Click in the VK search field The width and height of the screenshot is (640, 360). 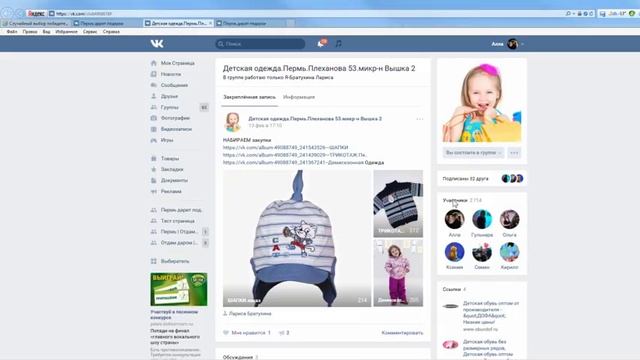click(x=260, y=44)
